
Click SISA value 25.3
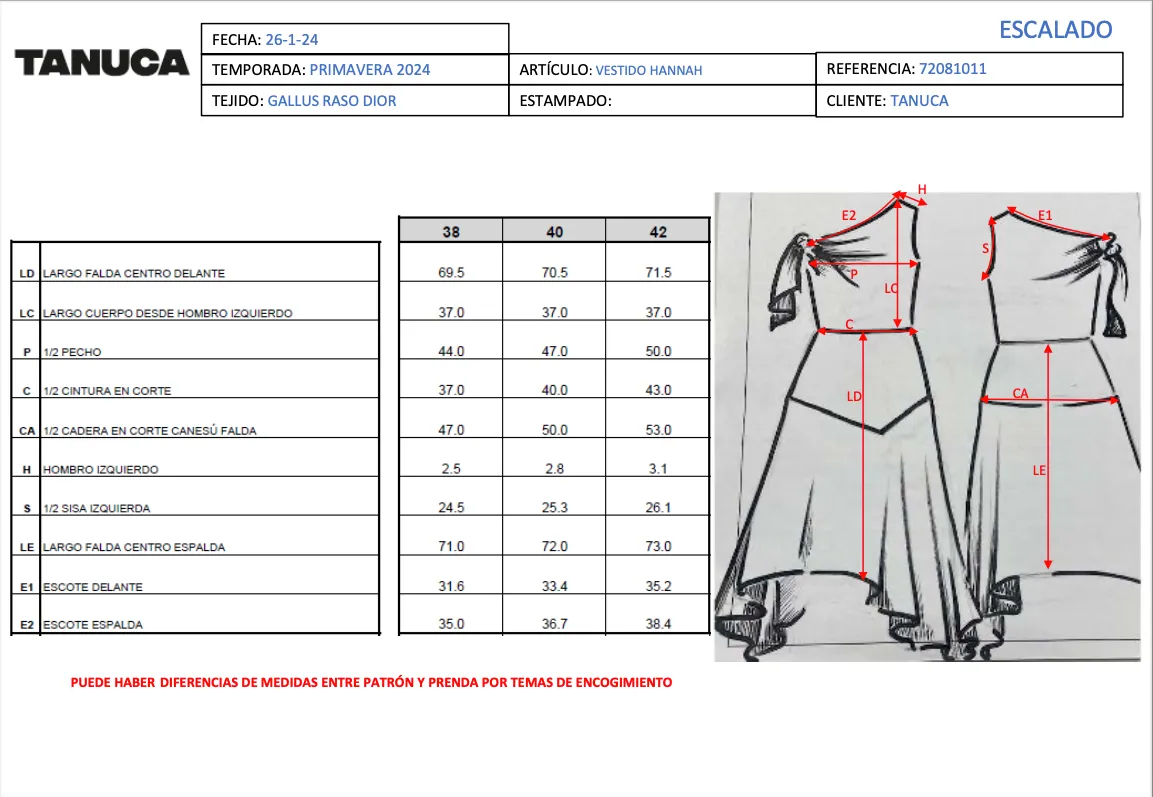click(x=554, y=507)
